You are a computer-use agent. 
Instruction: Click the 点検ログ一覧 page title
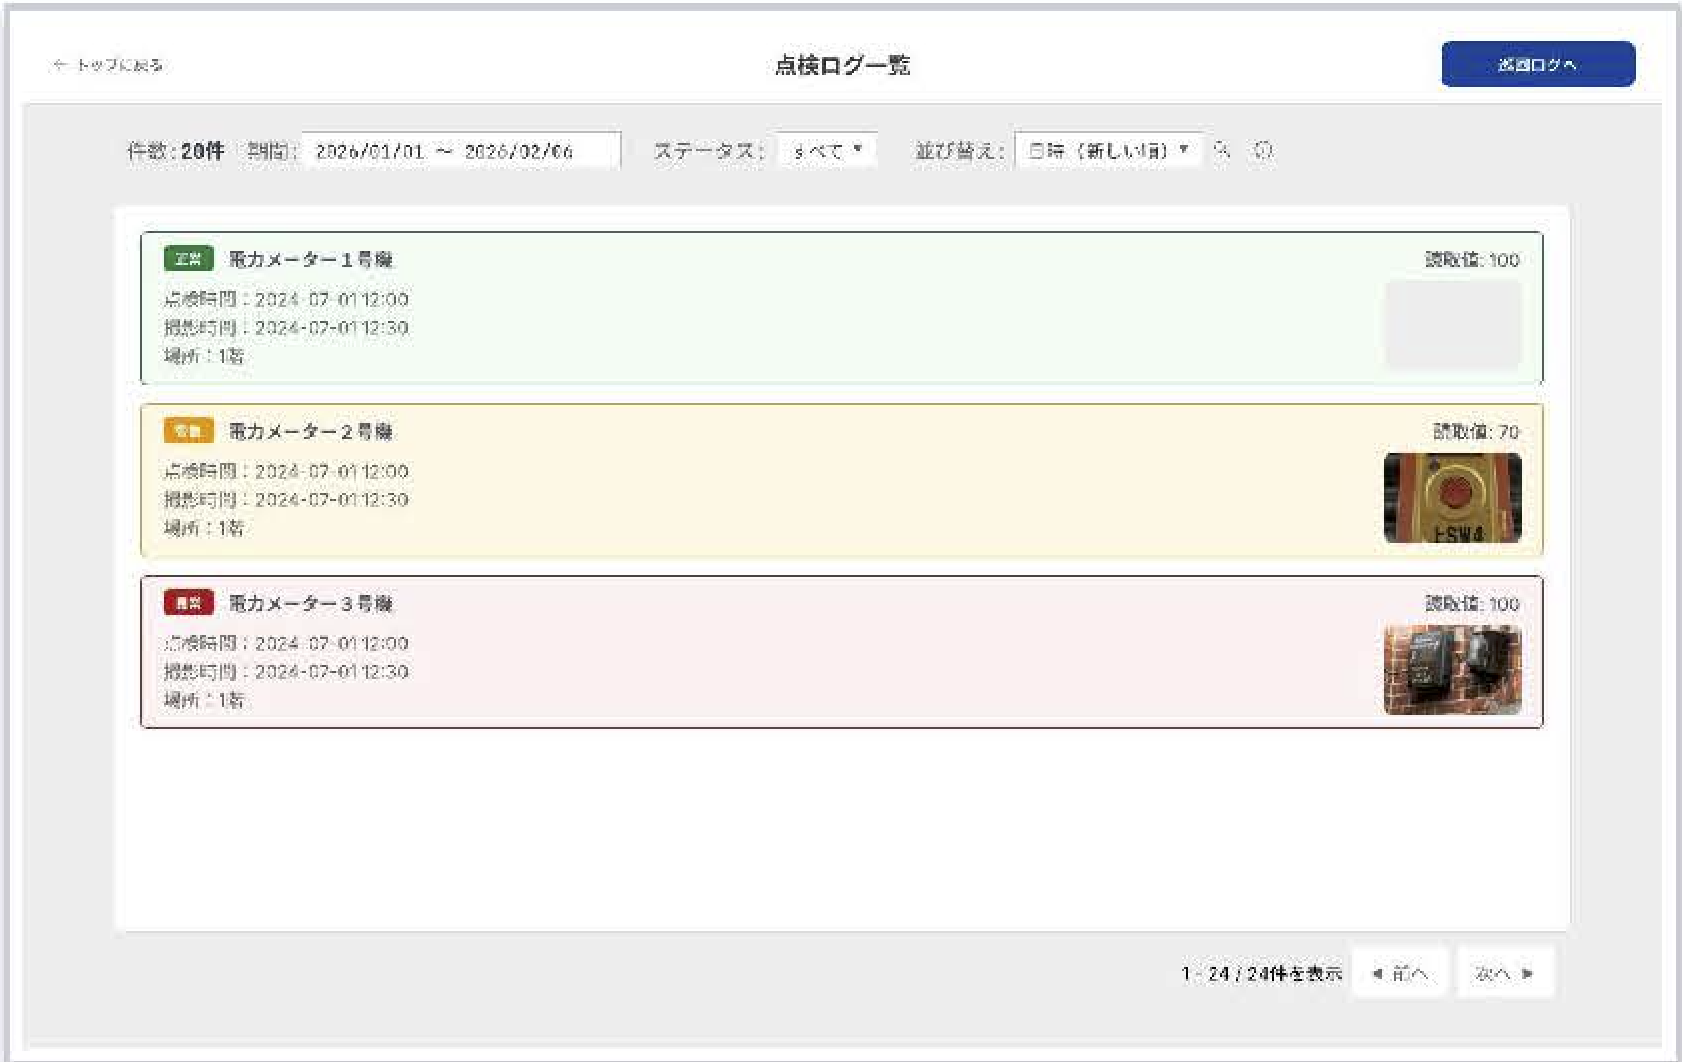[842, 65]
